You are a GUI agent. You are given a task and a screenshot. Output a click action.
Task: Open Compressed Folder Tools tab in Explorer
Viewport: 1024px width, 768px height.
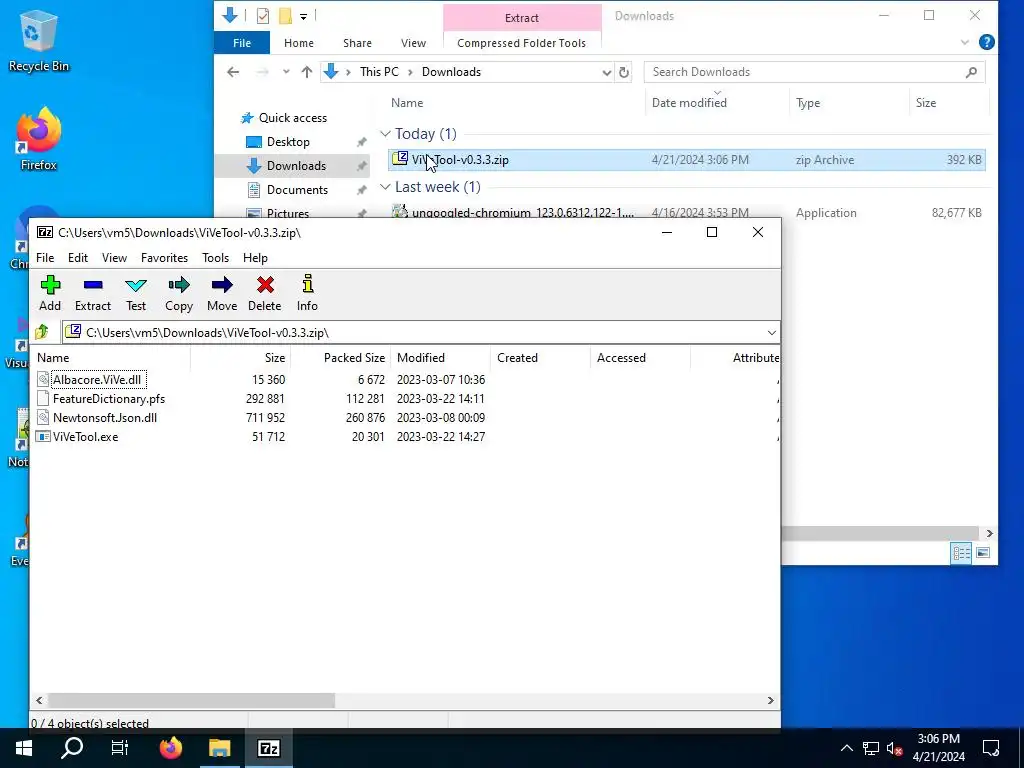521,43
